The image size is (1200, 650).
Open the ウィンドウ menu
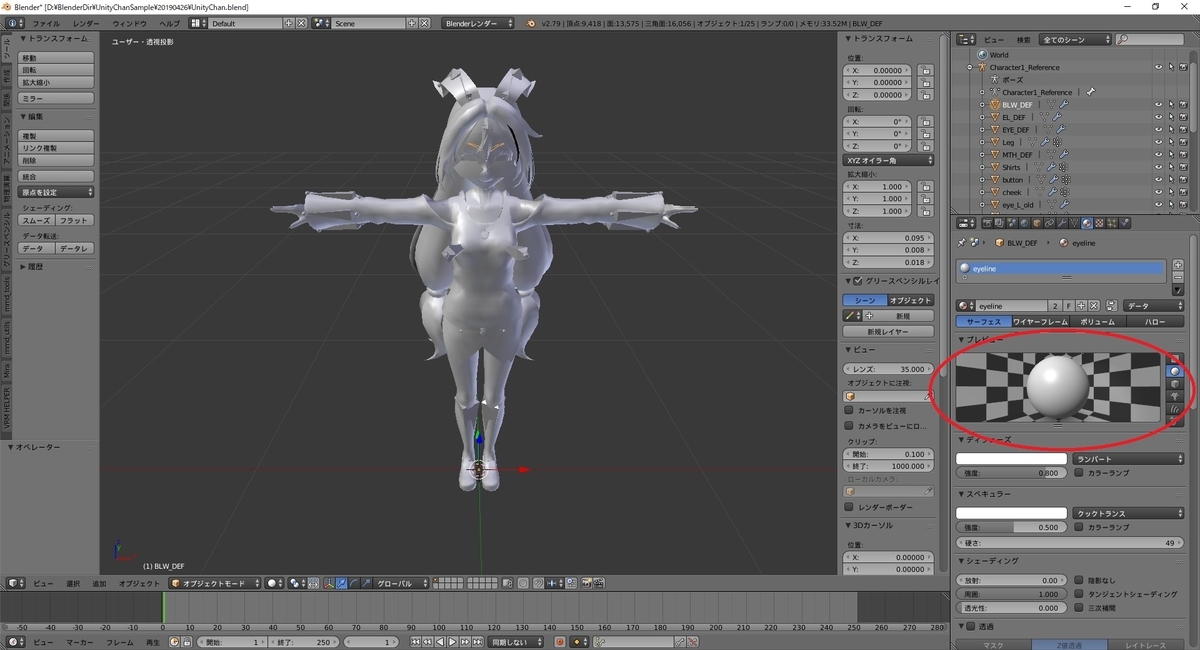[x=130, y=23]
